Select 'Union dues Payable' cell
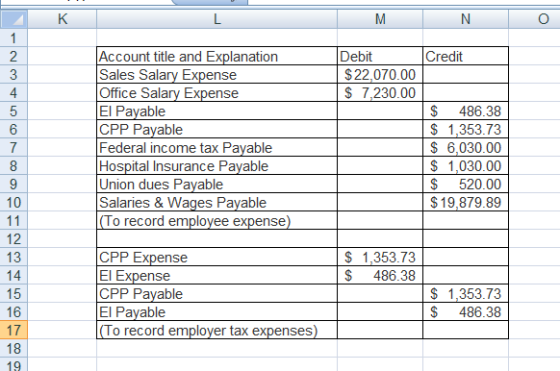This screenshot has height=371, width=560. pyautogui.click(x=217, y=184)
